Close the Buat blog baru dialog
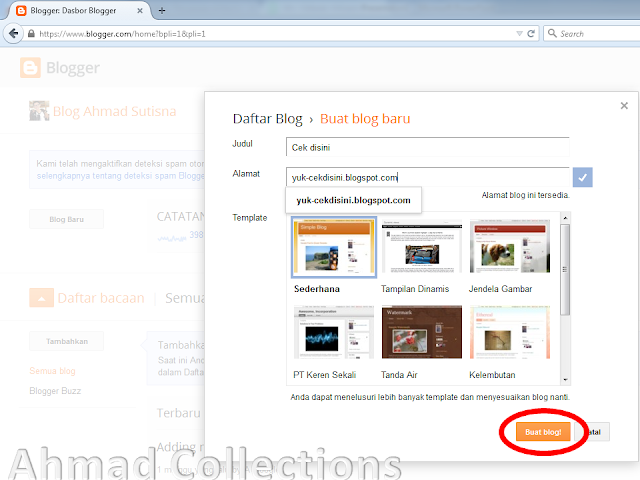640x480 pixels. tap(624, 106)
